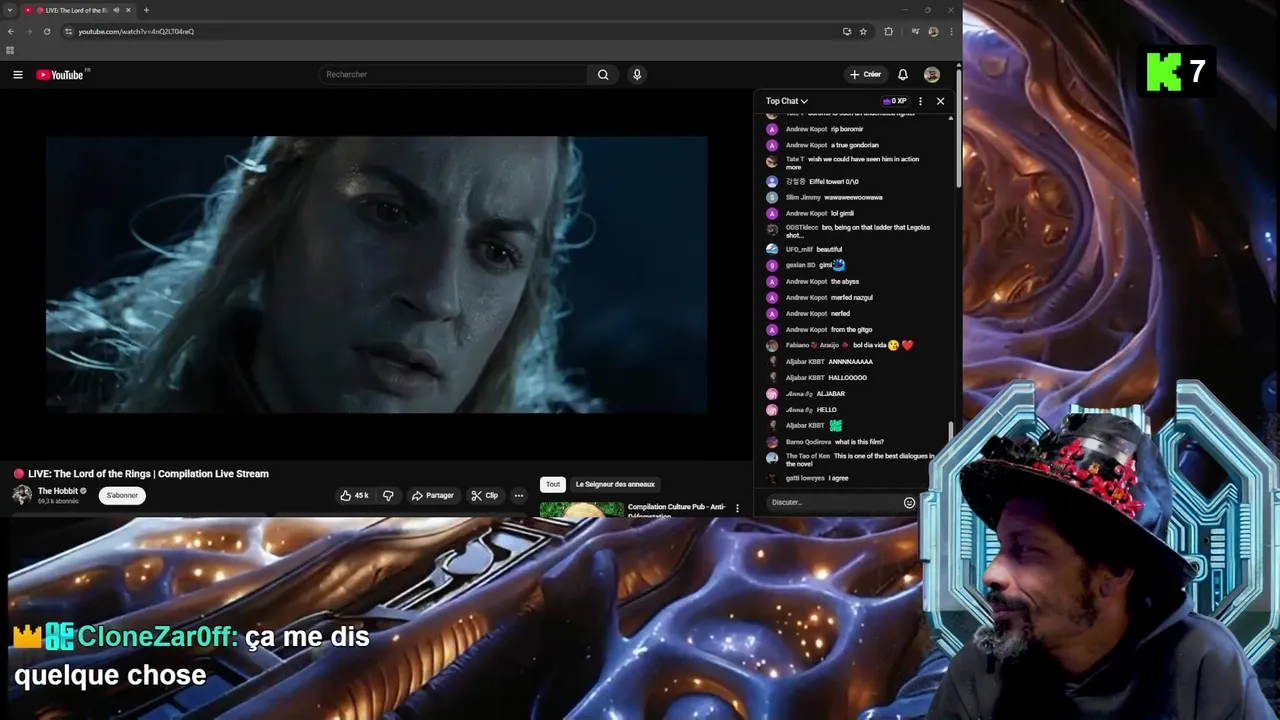Image resolution: width=1280 pixels, height=720 pixels.
Task: Focus the Rechercher search field
Action: point(453,75)
